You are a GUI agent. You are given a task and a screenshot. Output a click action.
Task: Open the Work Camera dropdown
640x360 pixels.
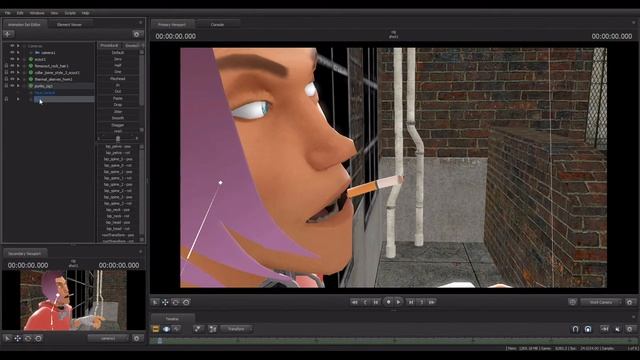tap(601, 302)
